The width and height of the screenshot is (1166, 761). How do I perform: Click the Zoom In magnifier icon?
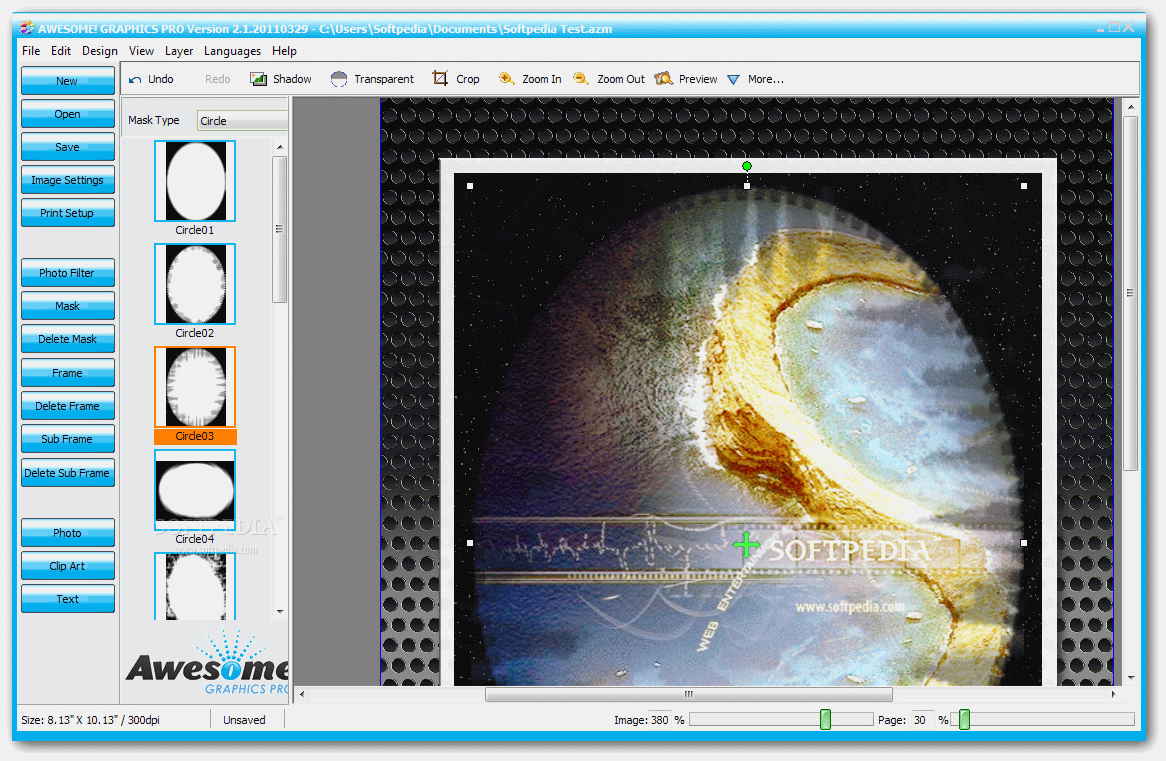pyautogui.click(x=506, y=78)
